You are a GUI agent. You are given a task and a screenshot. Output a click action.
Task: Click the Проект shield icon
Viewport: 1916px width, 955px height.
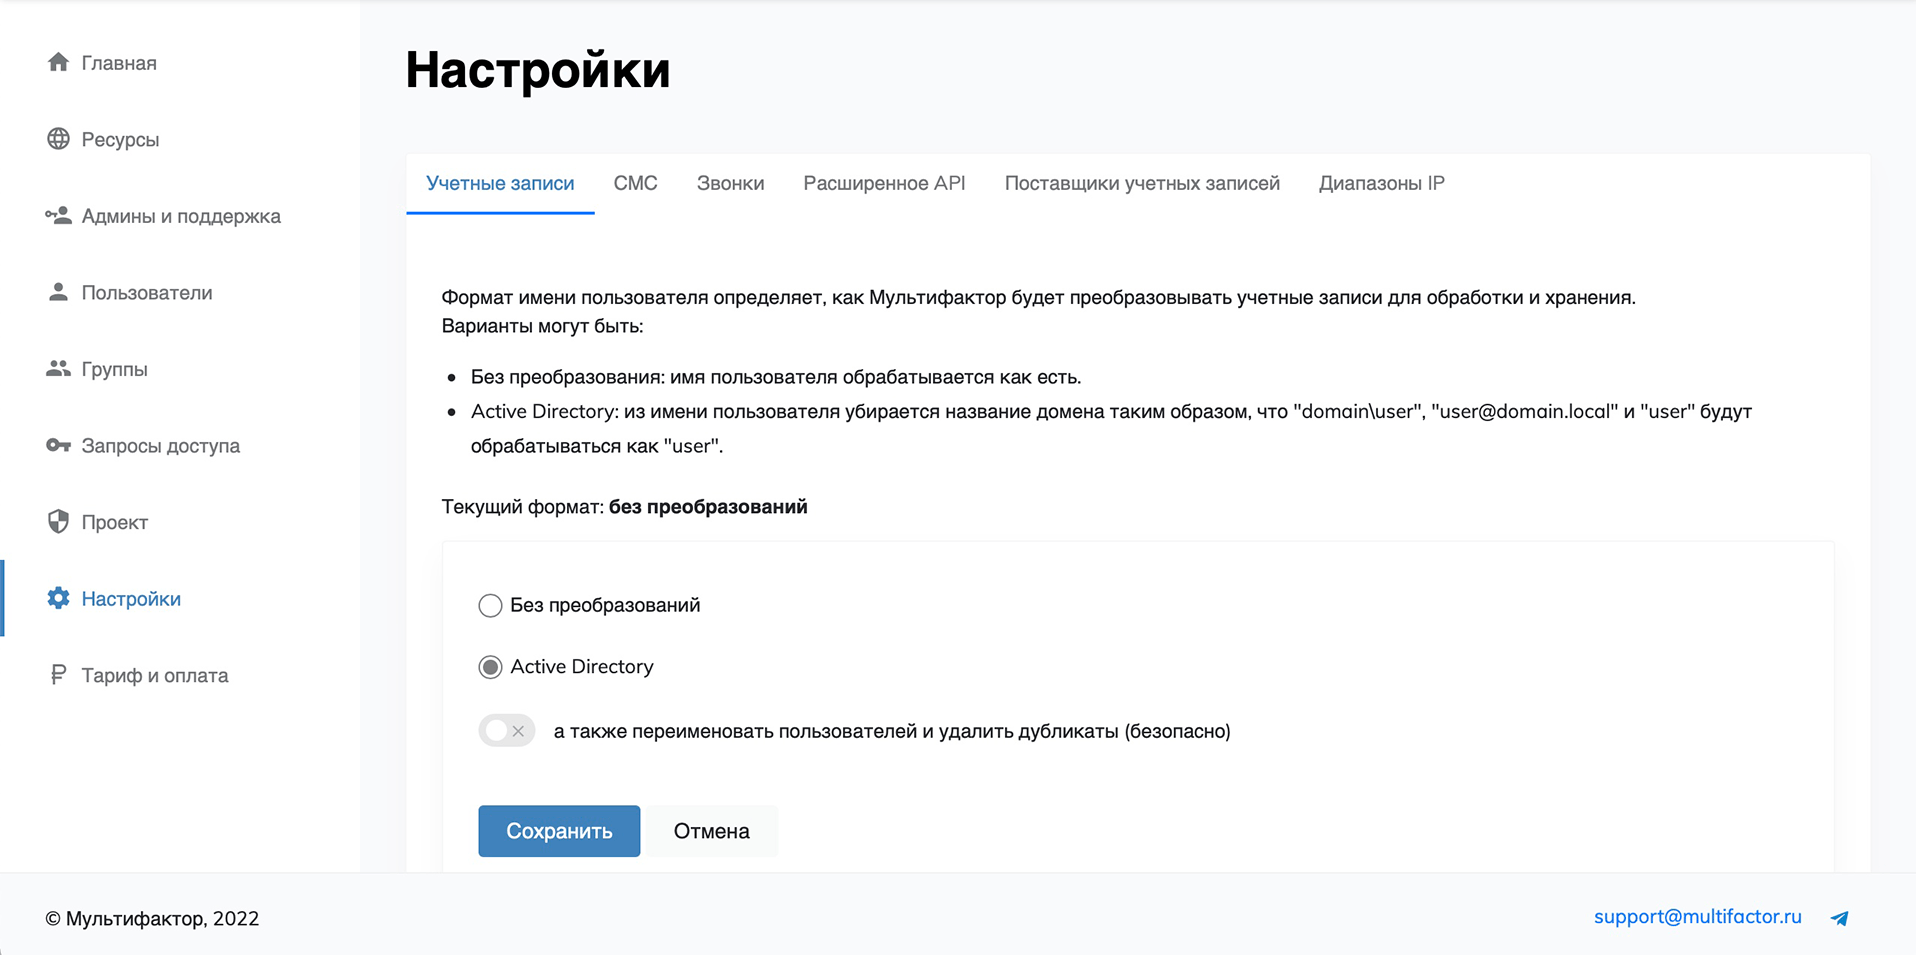tap(58, 522)
